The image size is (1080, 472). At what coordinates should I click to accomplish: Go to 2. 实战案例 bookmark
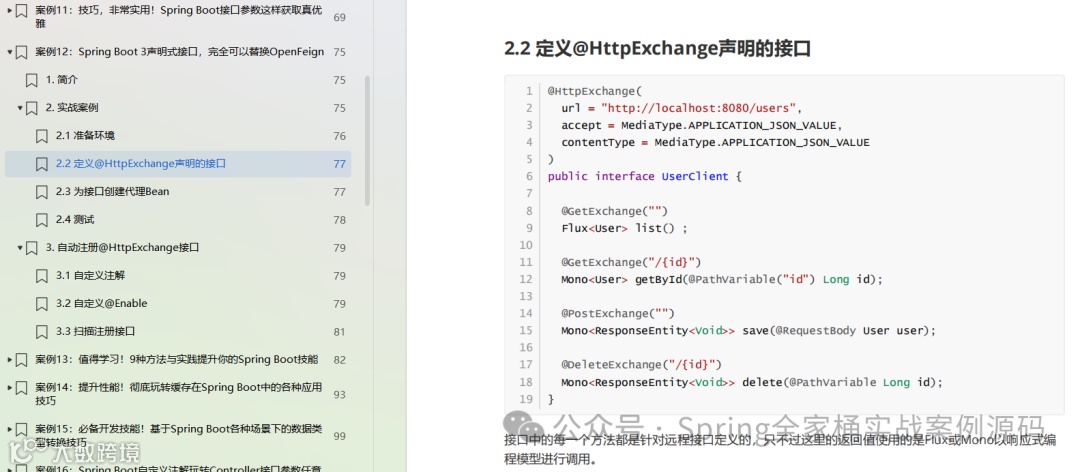pos(72,108)
